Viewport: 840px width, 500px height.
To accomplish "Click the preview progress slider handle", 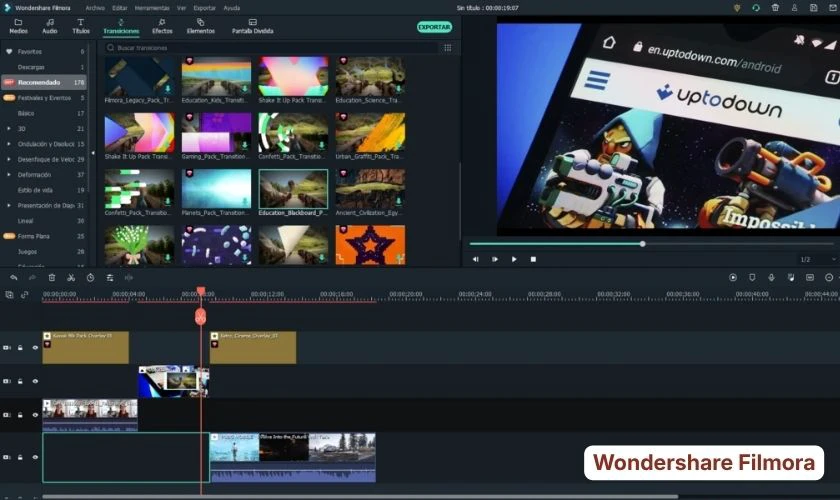I will pyautogui.click(x=642, y=244).
